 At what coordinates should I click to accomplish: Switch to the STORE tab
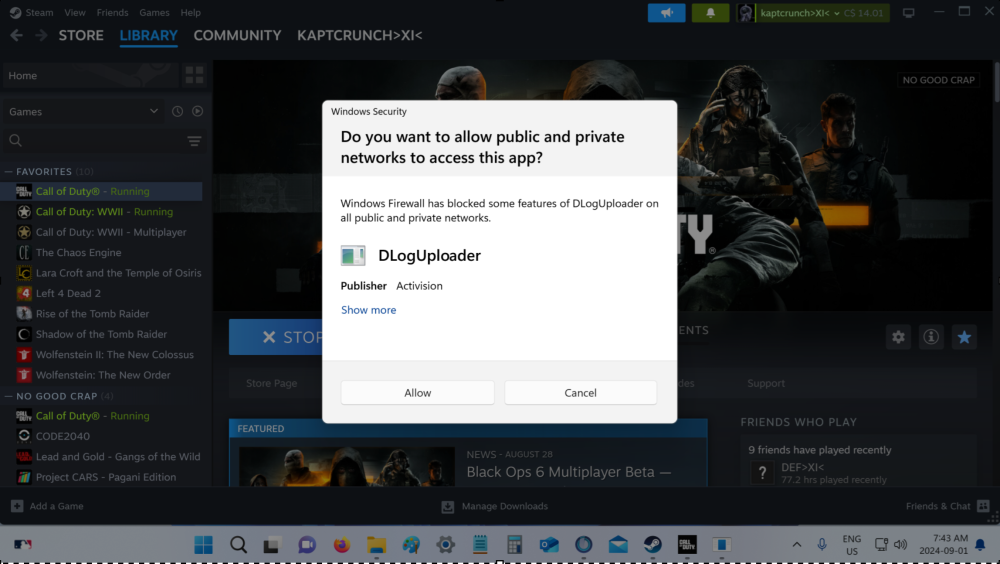(x=81, y=35)
